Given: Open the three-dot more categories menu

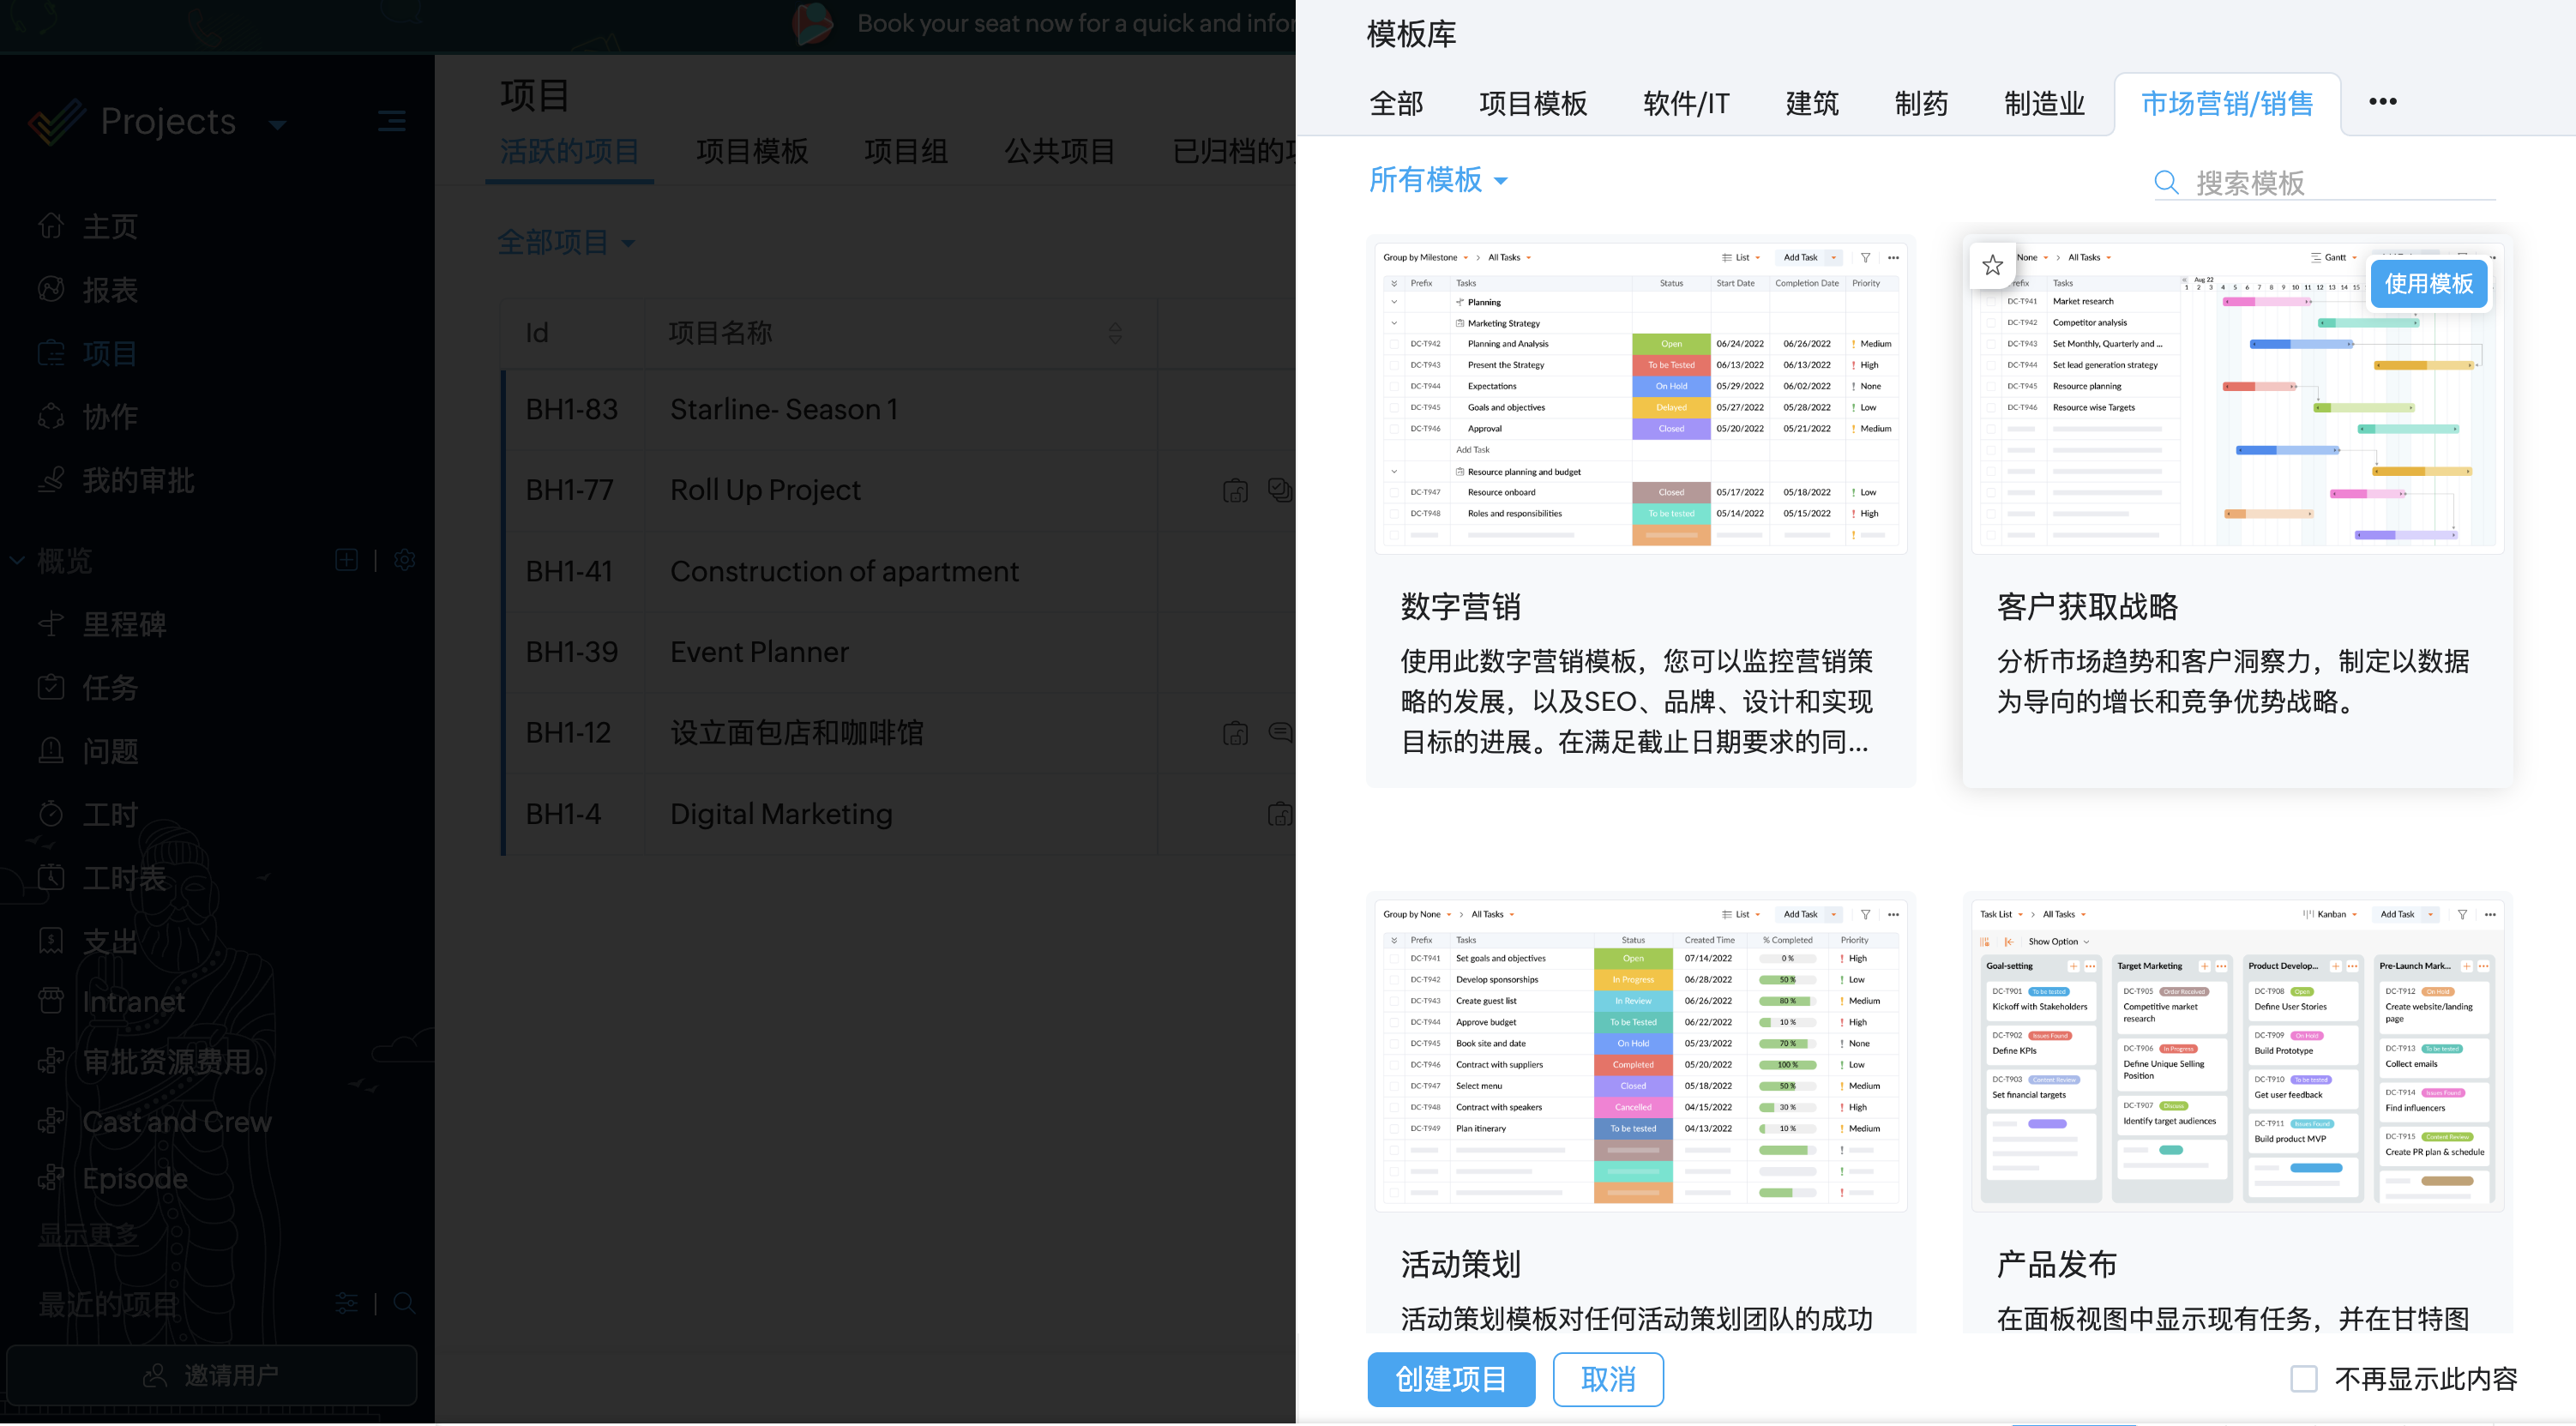Looking at the screenshot, I should coord(2382,102).
